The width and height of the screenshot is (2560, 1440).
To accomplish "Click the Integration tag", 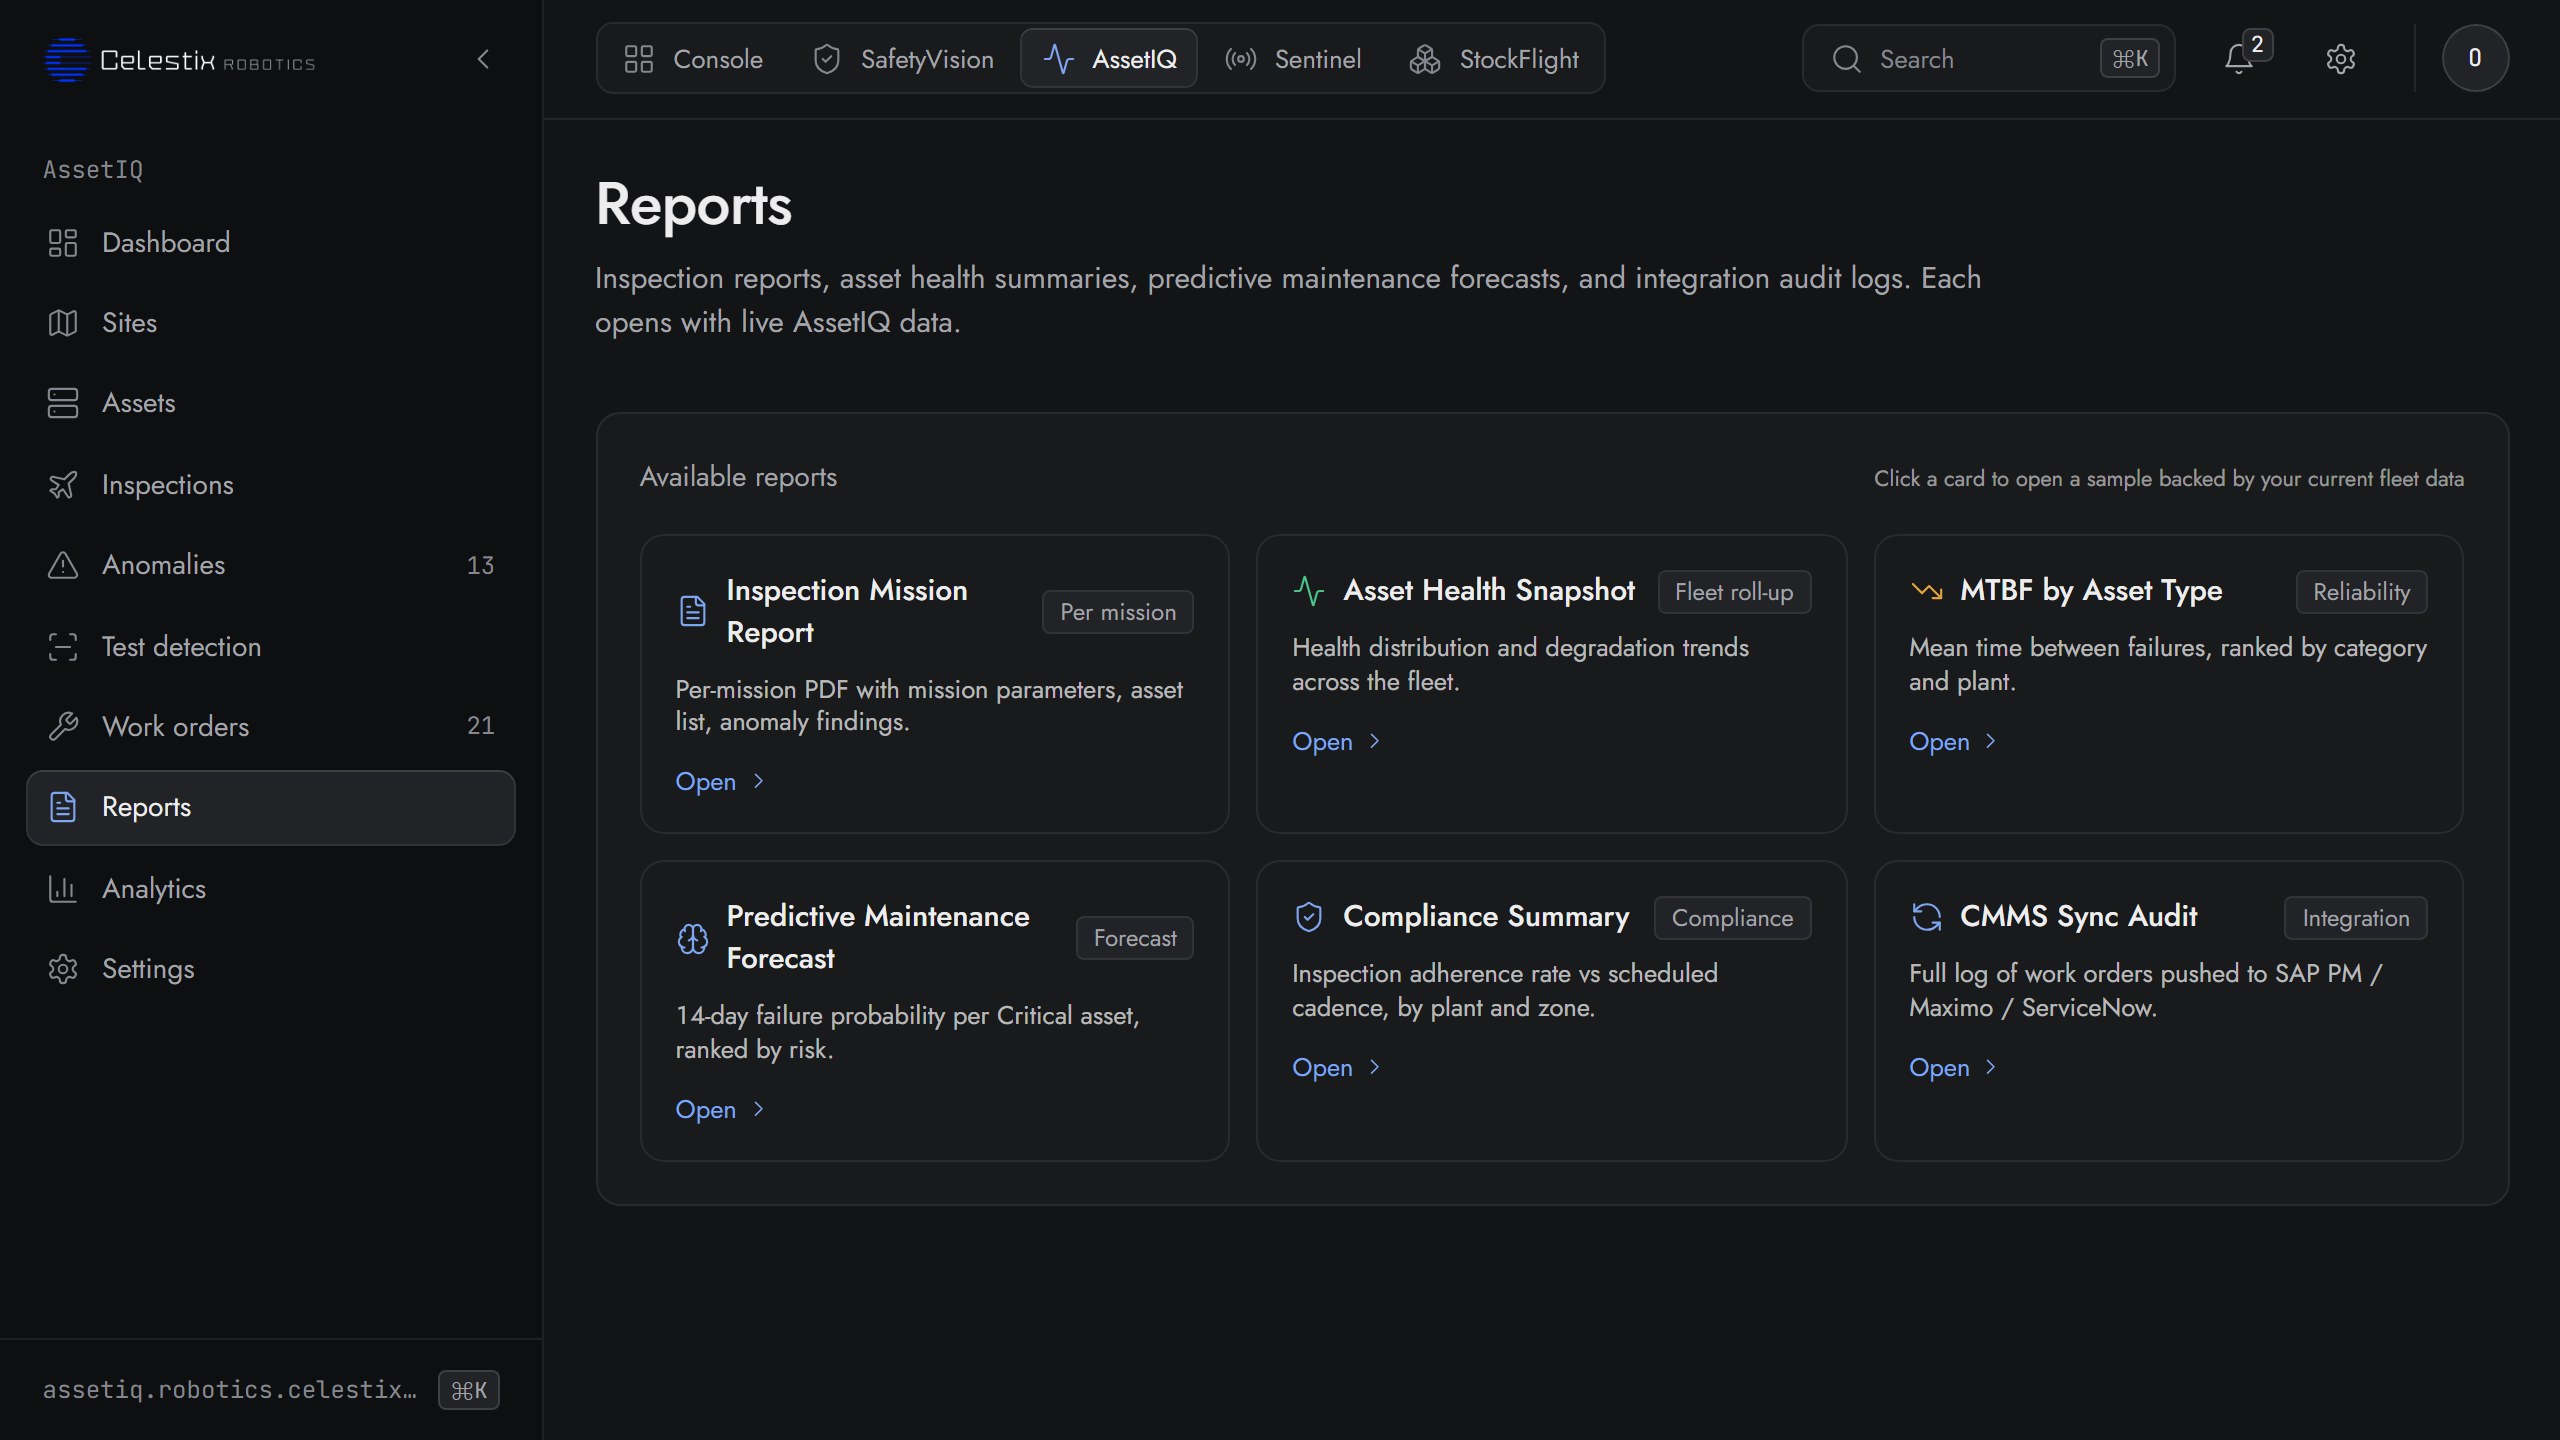I will click(x=2355, y=918).
